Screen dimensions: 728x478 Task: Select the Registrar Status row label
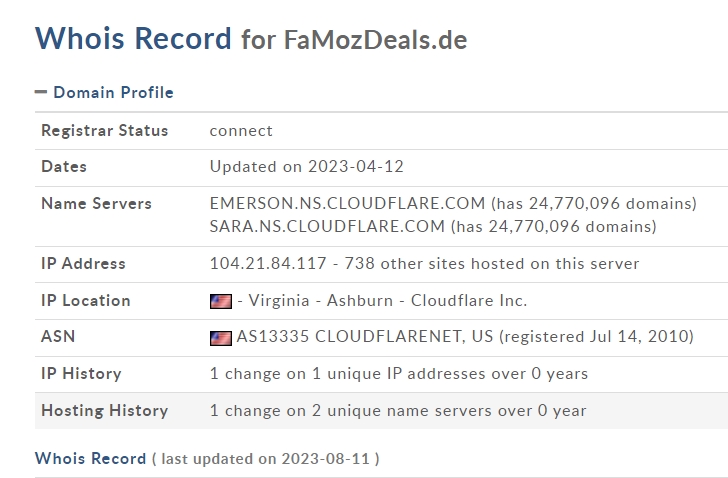tap(104, 130)
